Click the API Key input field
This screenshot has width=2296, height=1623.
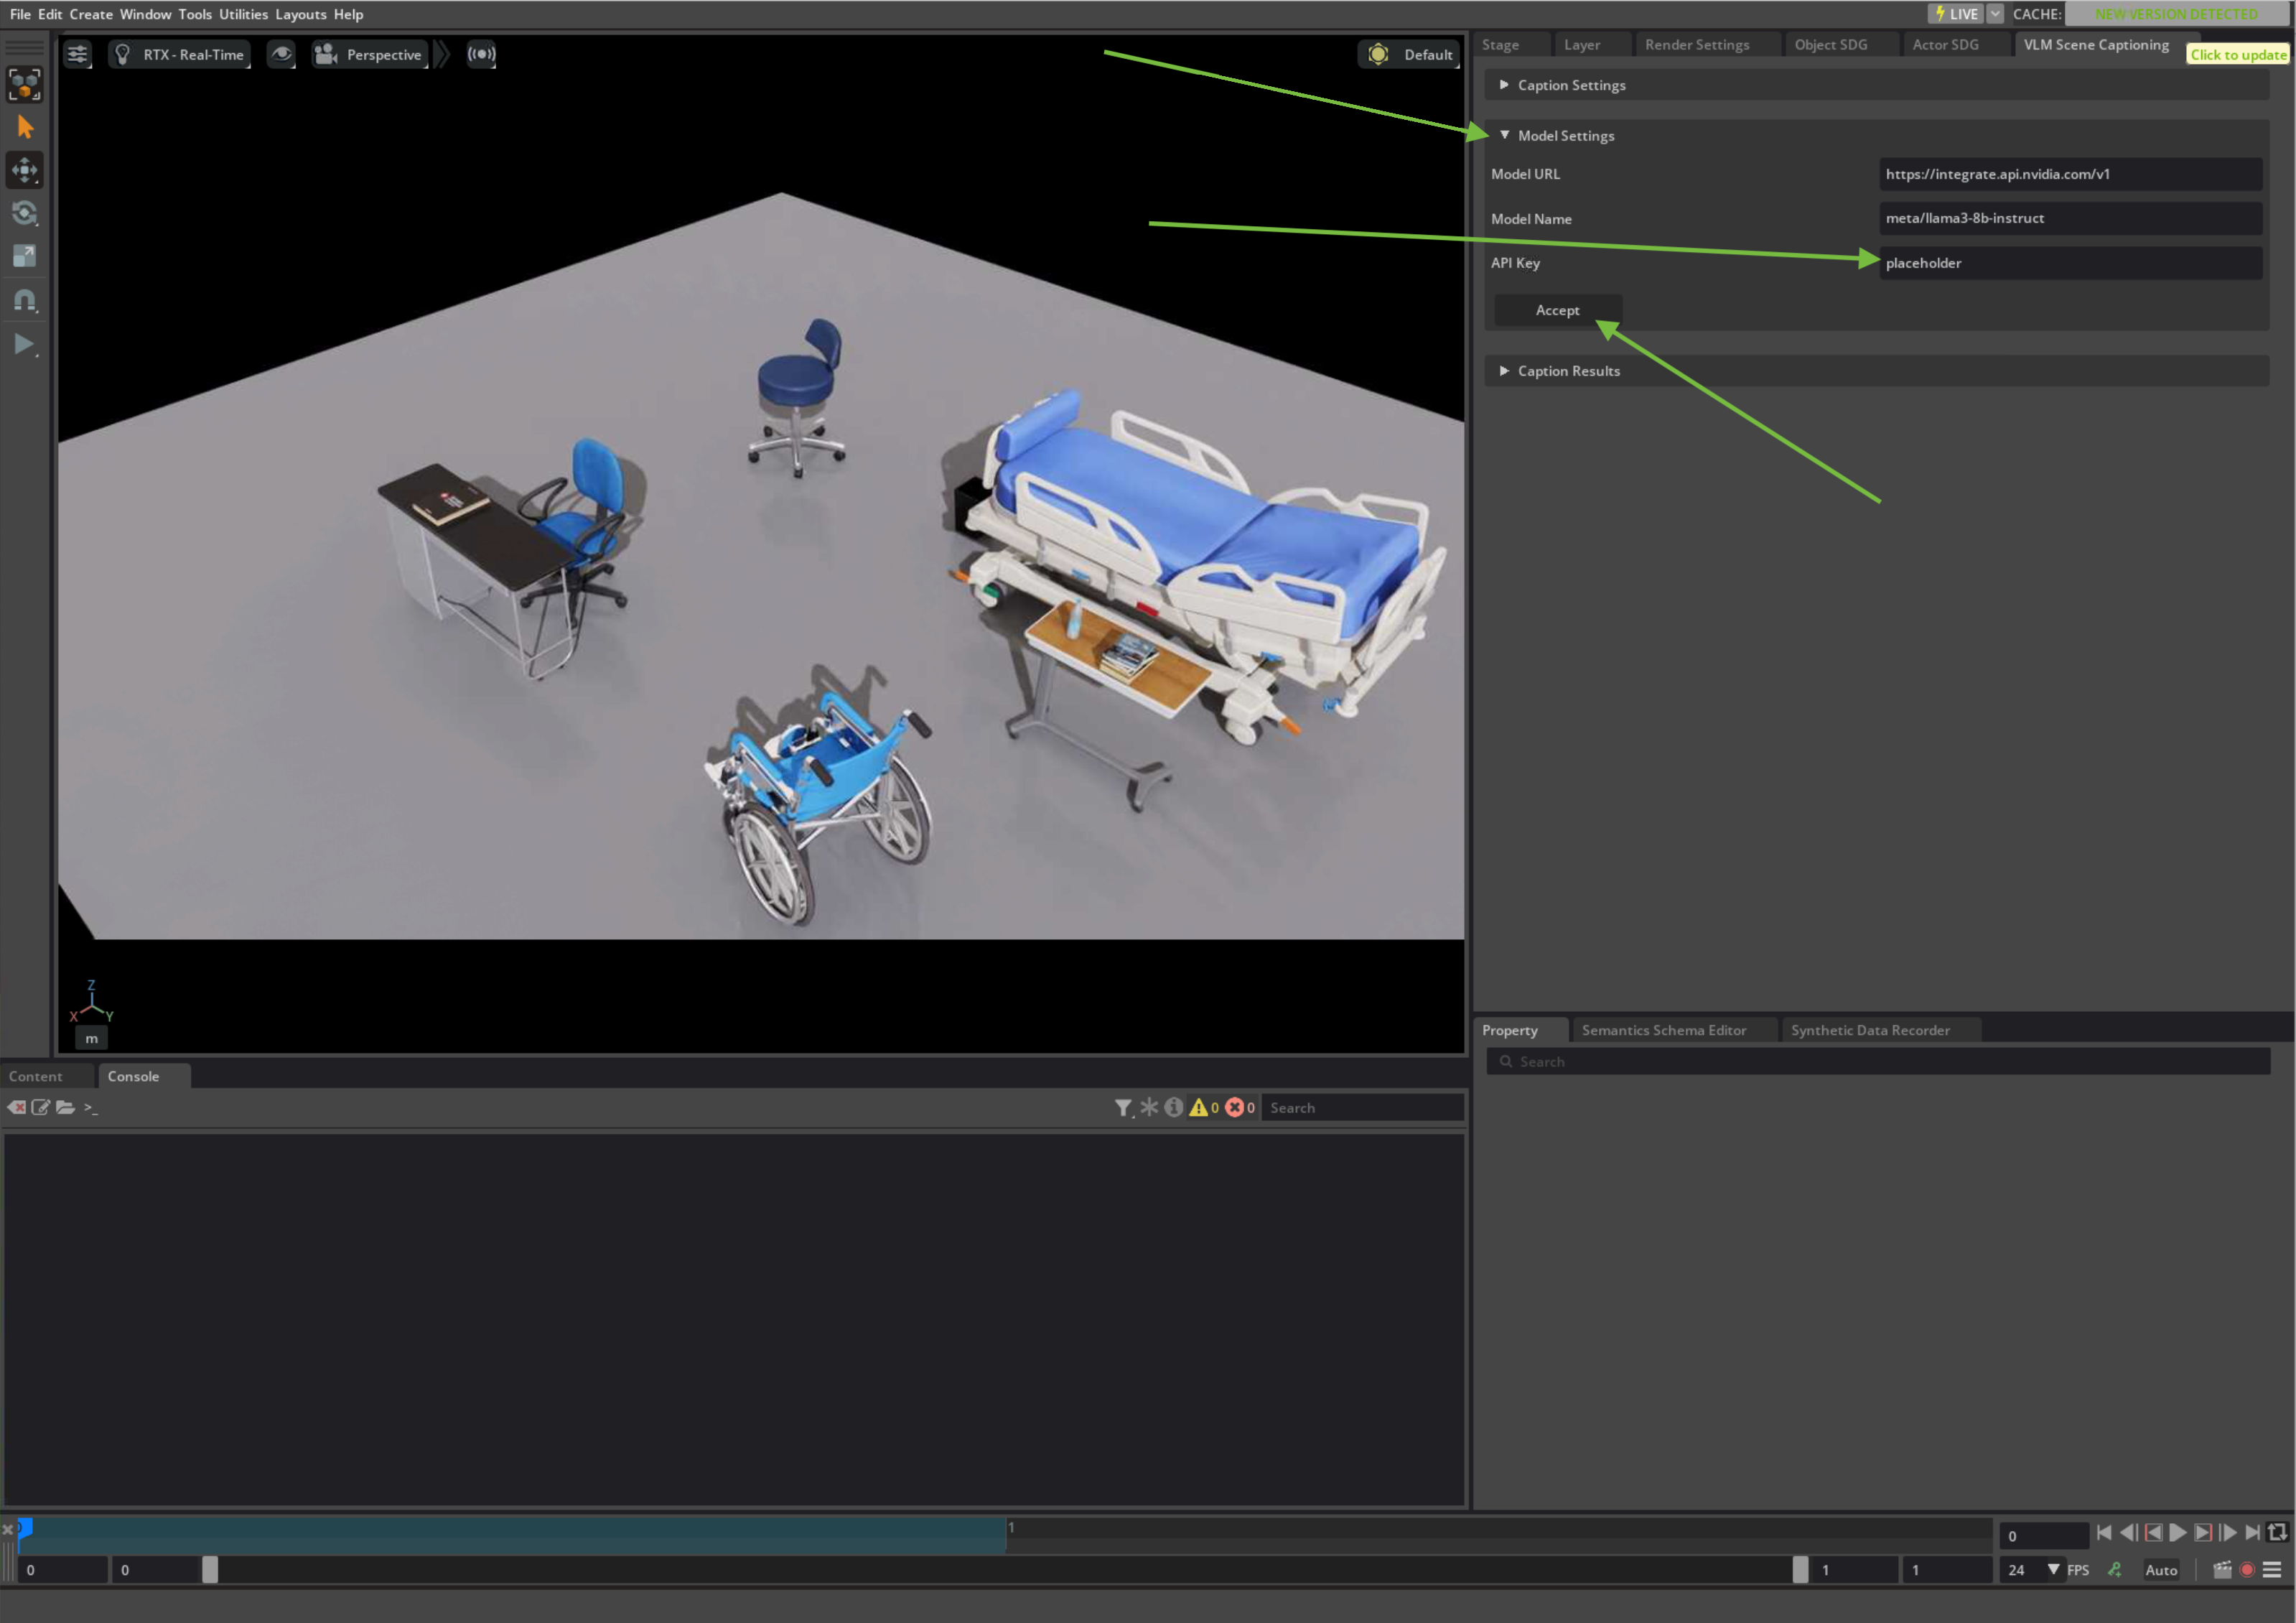point(2070,263)
